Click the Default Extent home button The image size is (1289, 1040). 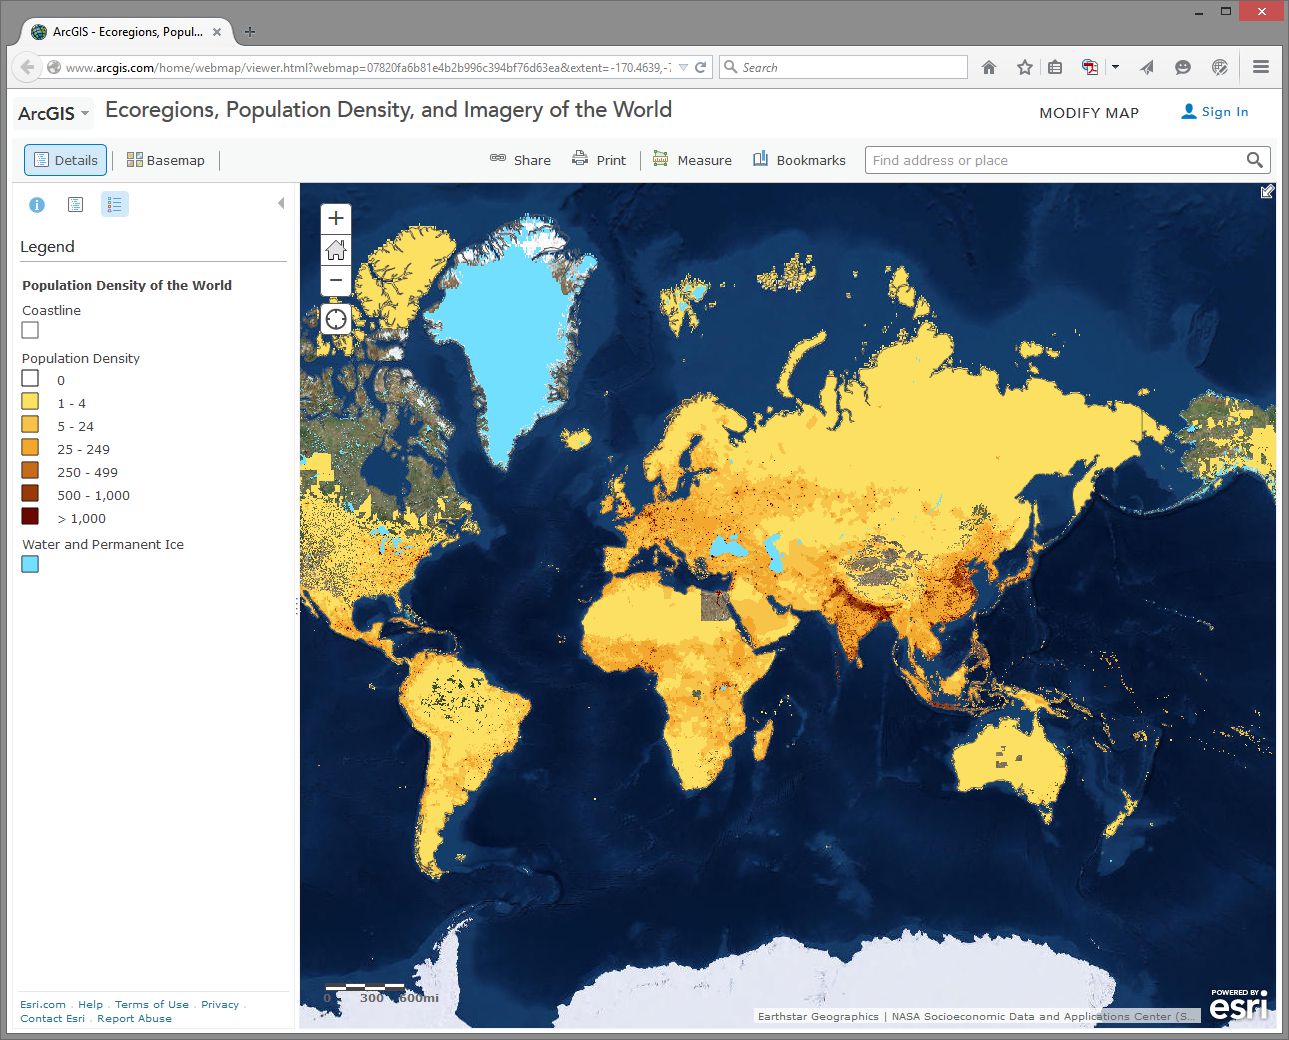[x=335, y=249]
